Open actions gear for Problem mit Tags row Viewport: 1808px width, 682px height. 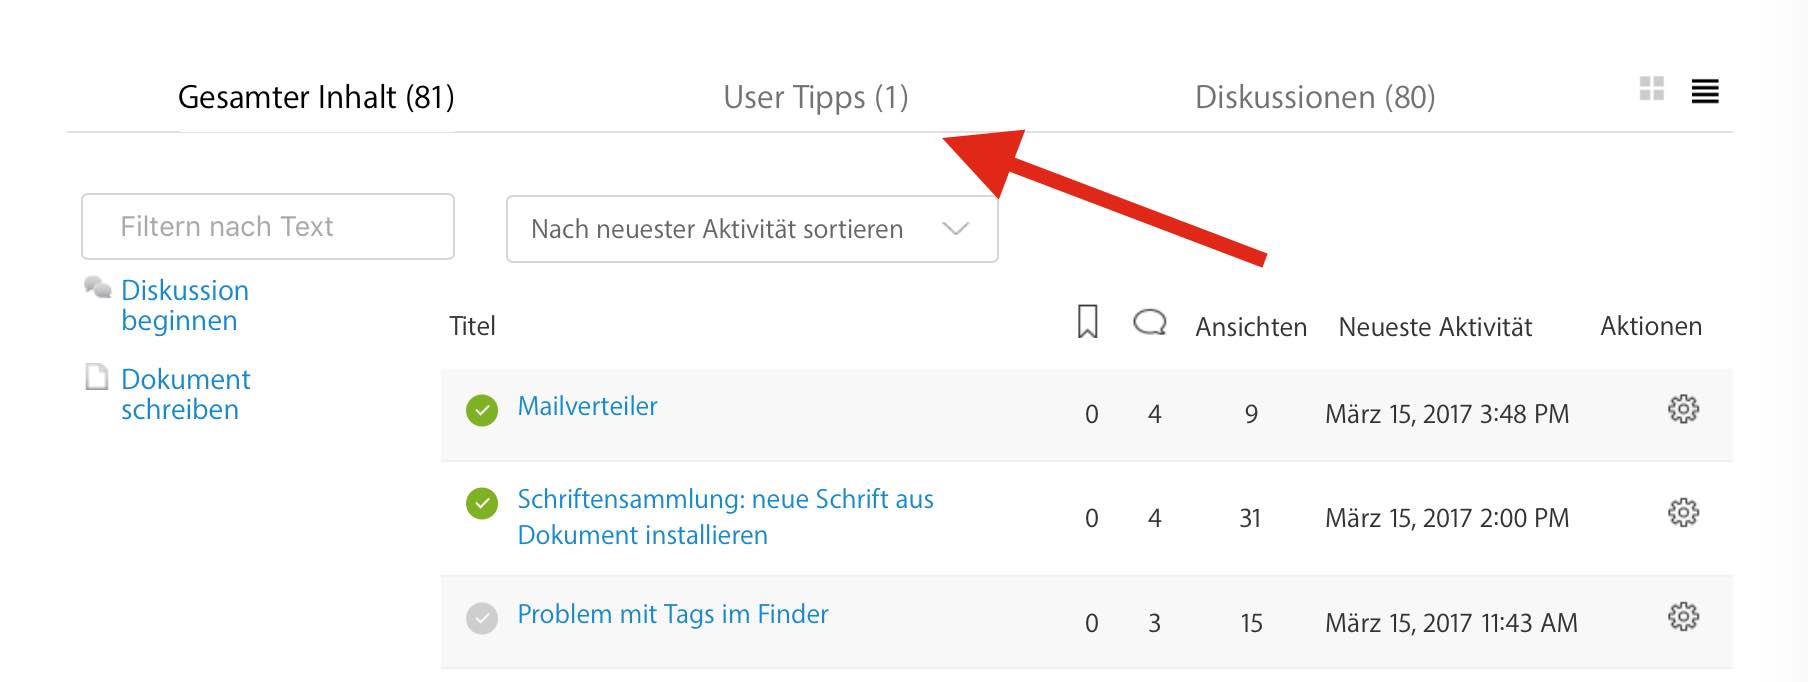pyautogui.click(x=1683, y=617)
